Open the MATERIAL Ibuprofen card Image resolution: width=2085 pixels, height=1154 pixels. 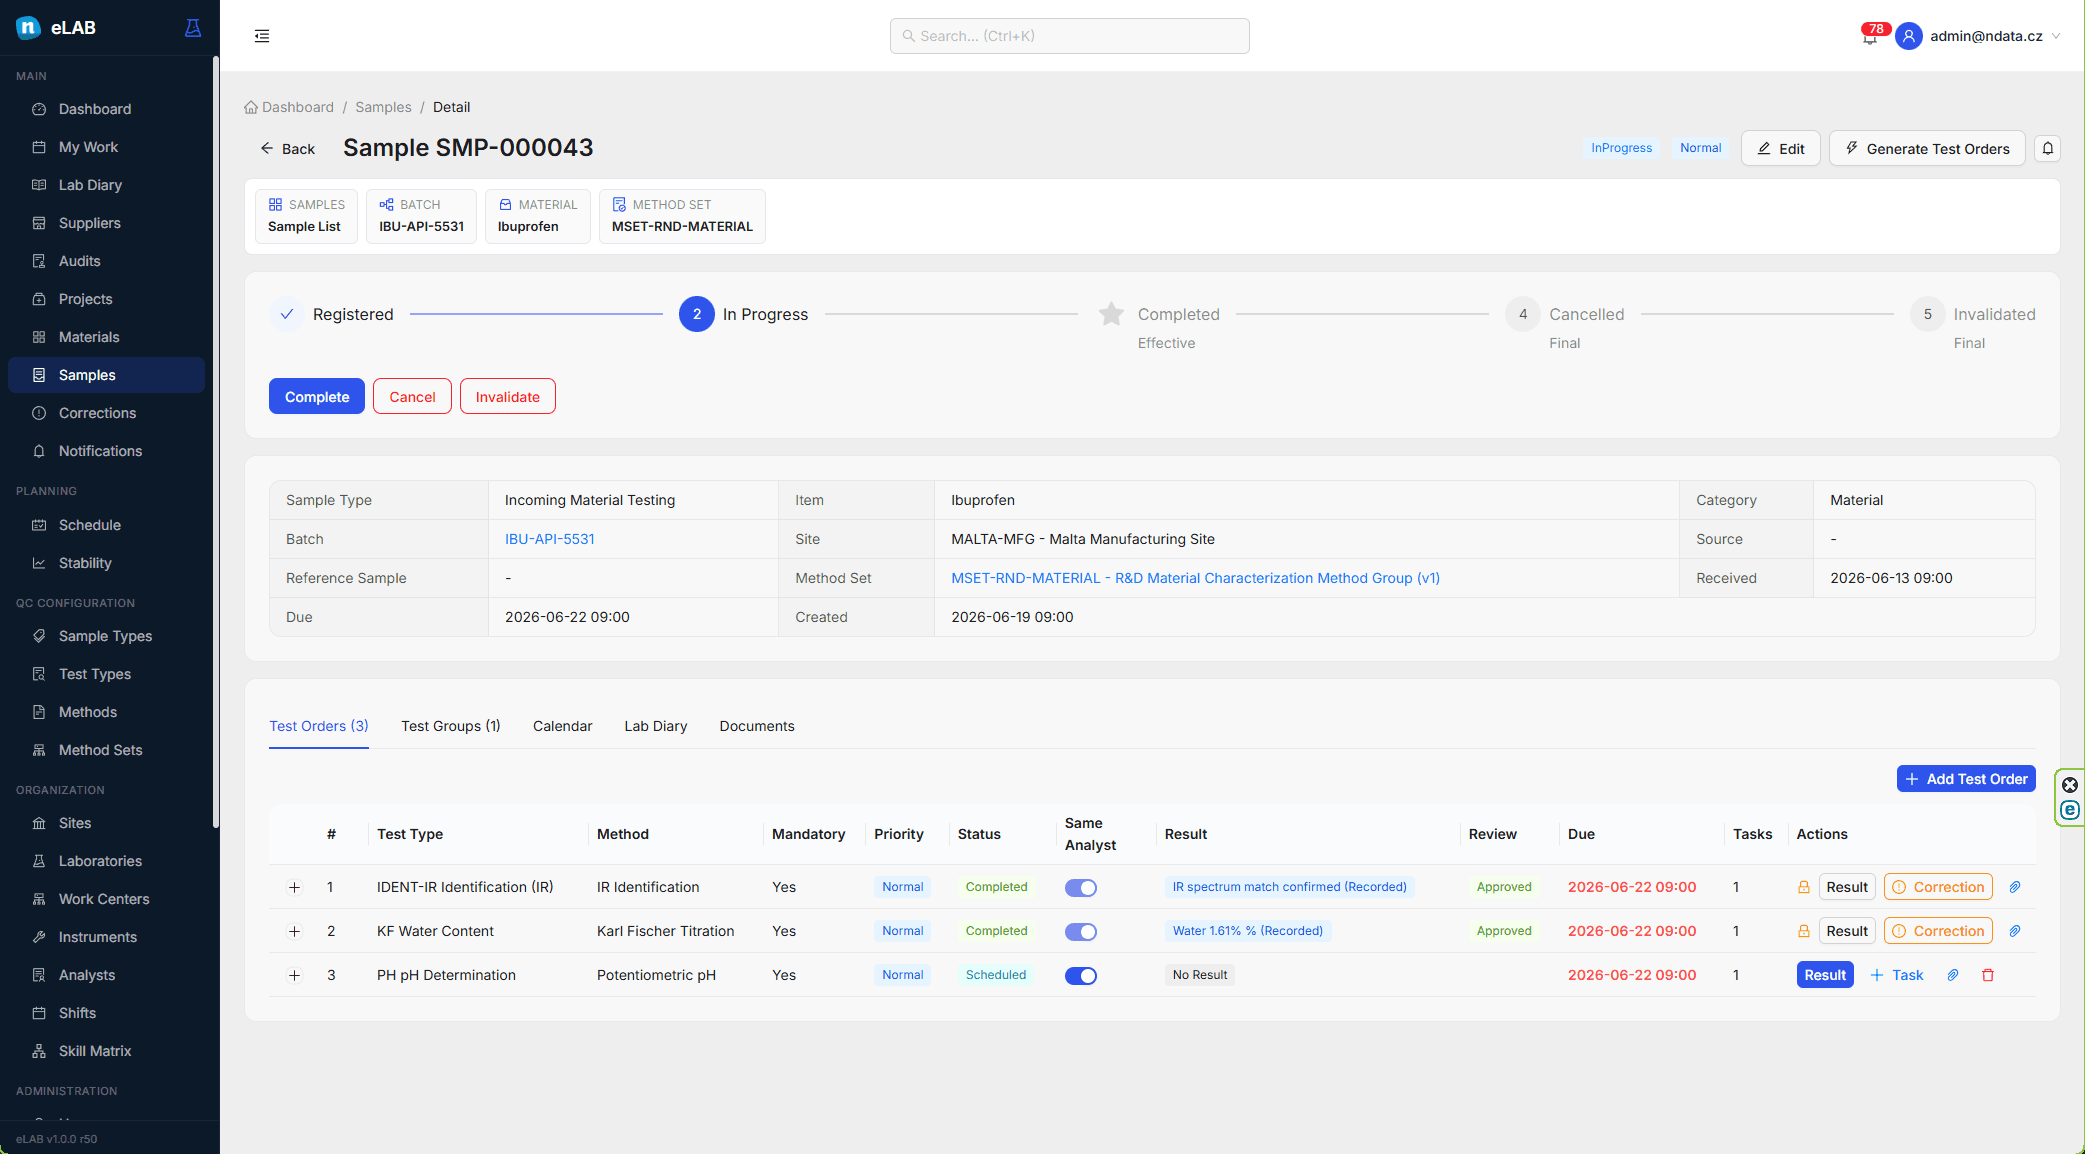(538, 216)
